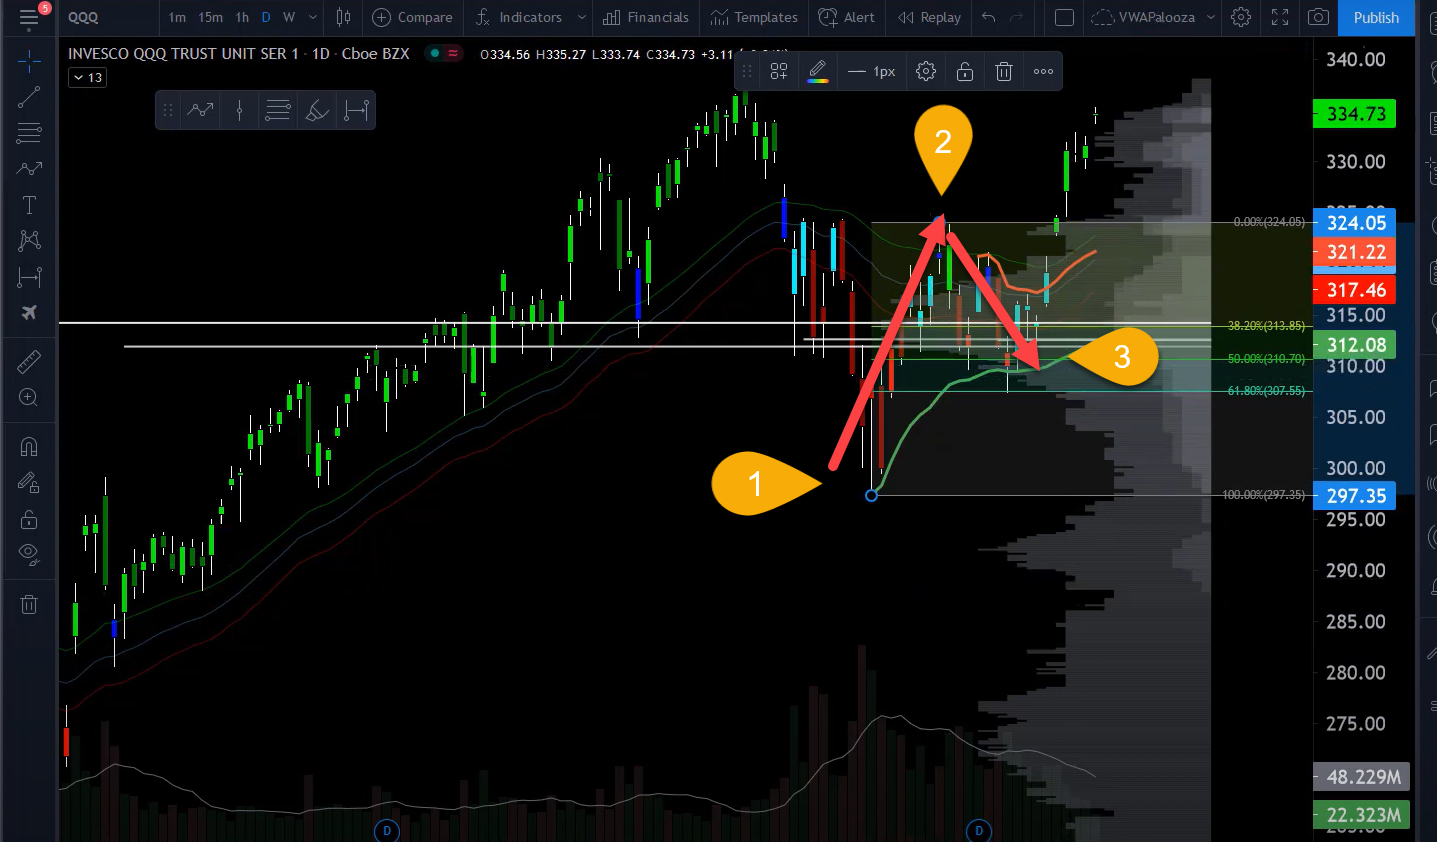Toggle lock all drawing tools
The width and height of the screenshot is (1437, 842).
click(29, 519)
